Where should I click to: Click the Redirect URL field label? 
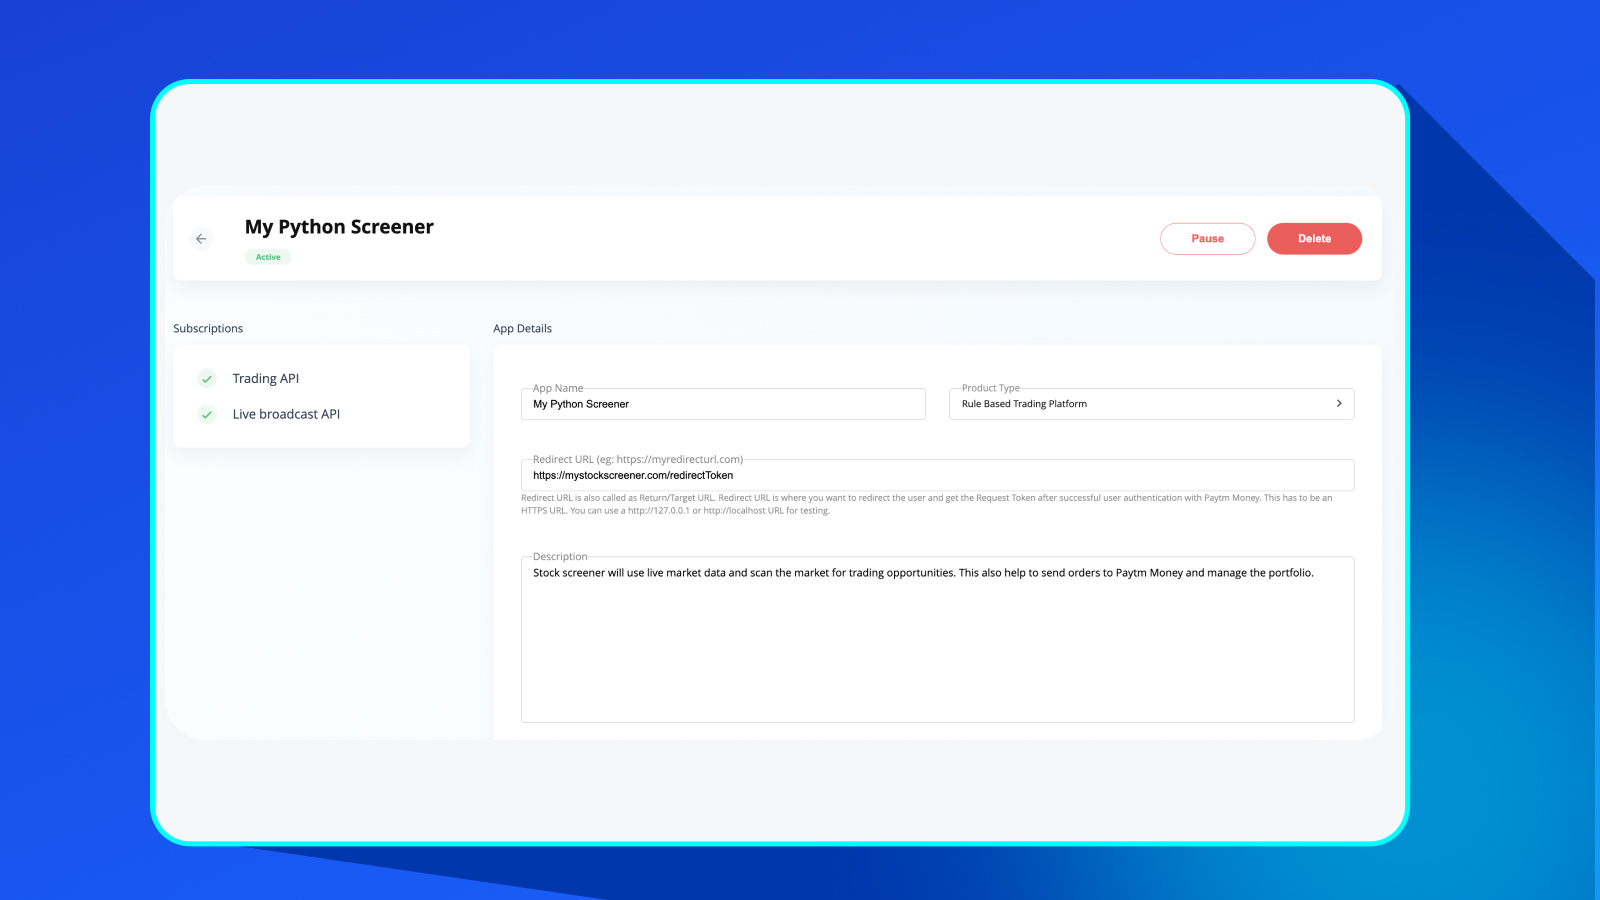[x=637, y=460]
